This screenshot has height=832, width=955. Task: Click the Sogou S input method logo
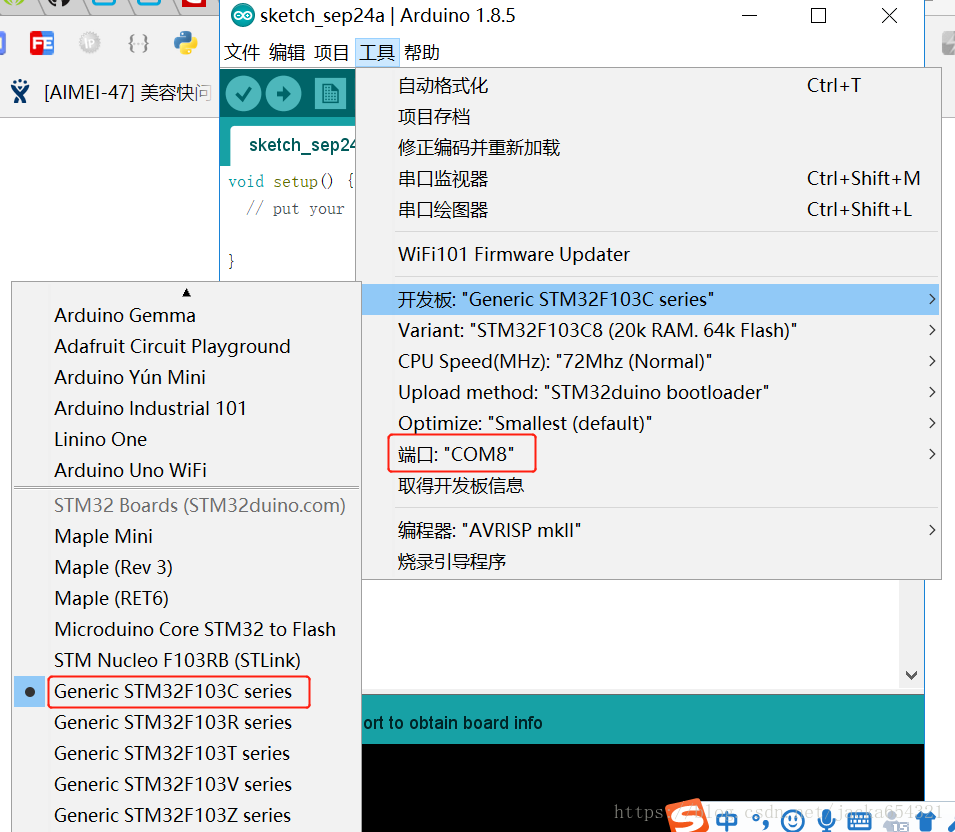tap(688, 816)
